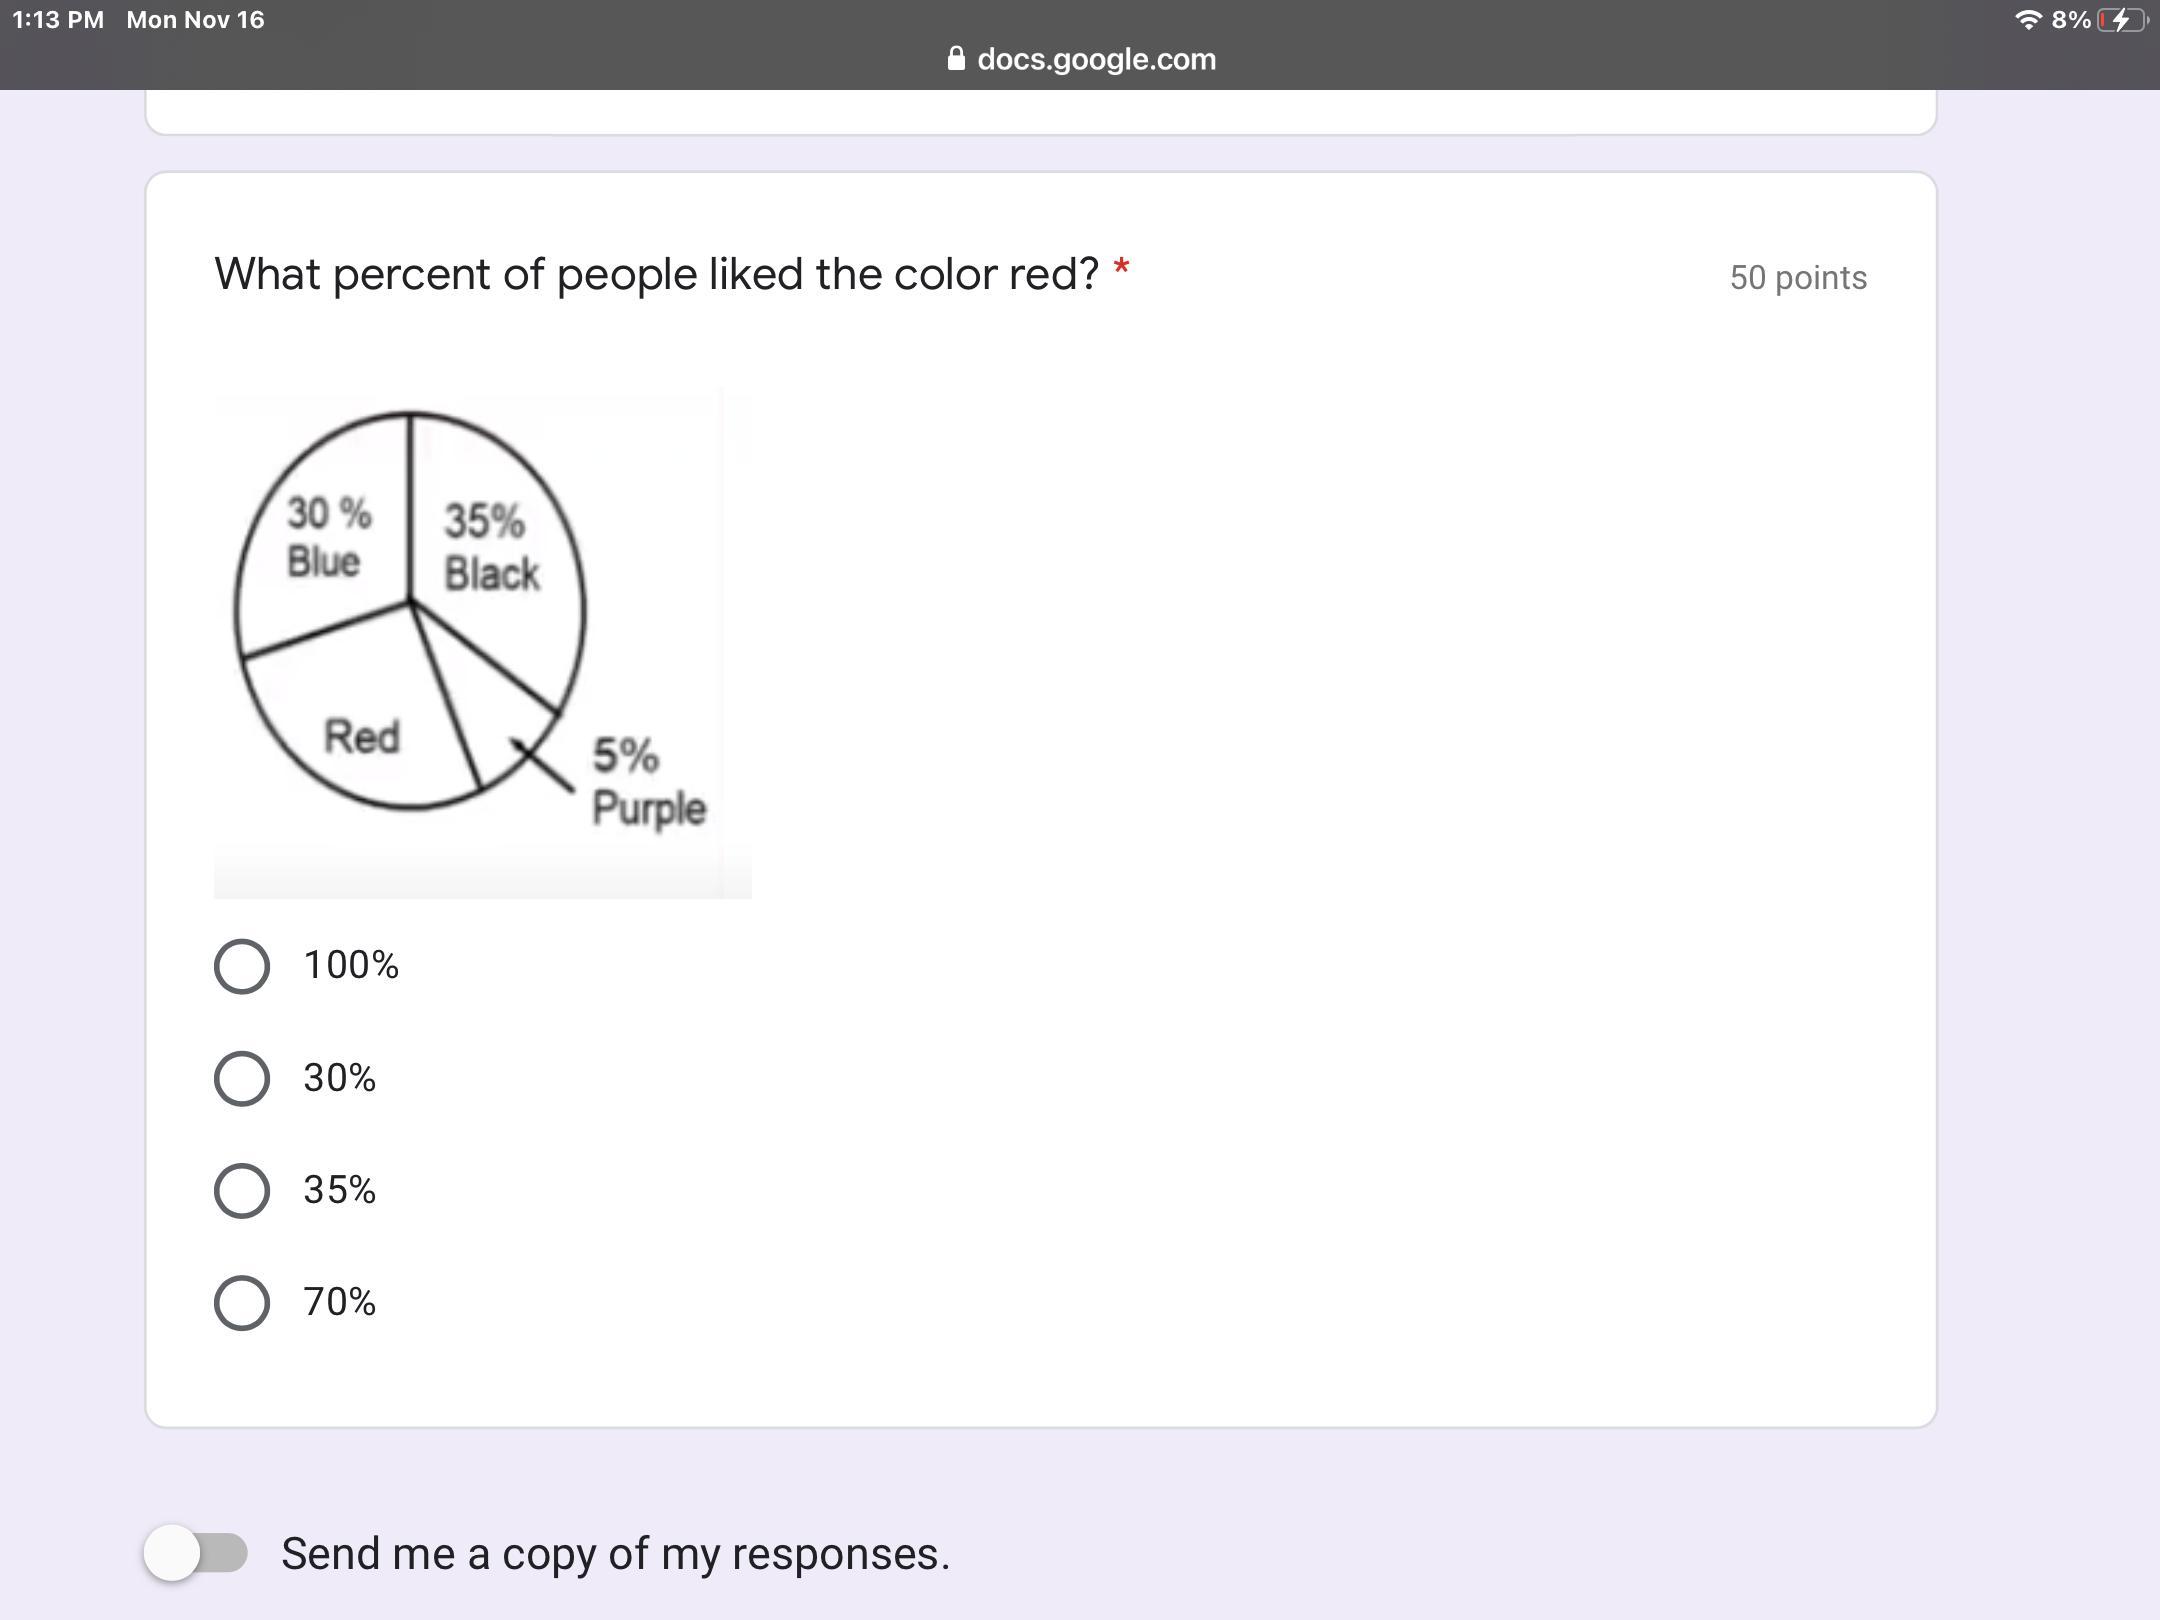Tap the 100% answer label text
Image resolution: width=2160 pixels, height=1620 pixels.
coord(351,965)
